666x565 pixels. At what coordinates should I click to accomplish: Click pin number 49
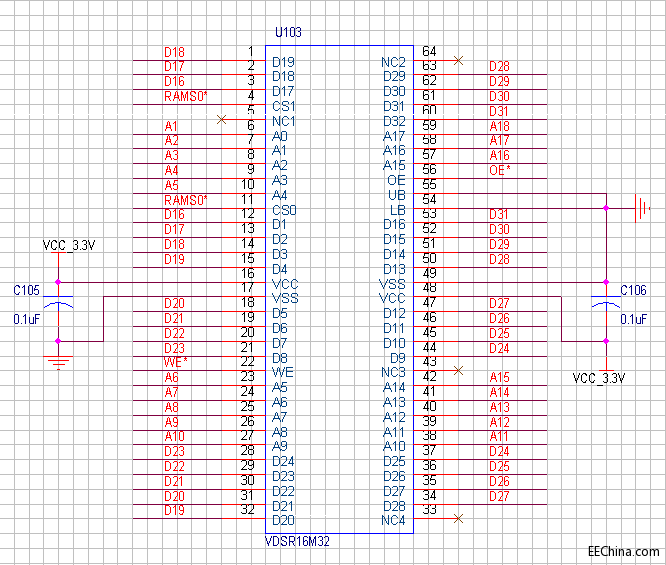coord(429,273)
